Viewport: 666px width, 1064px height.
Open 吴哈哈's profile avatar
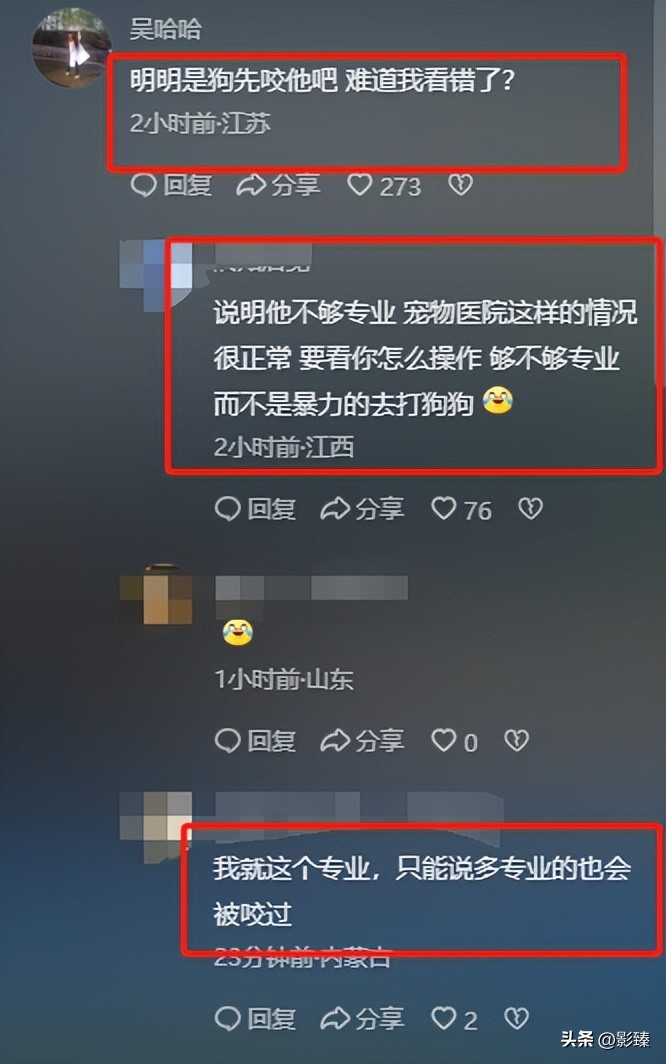pos(72,47)
